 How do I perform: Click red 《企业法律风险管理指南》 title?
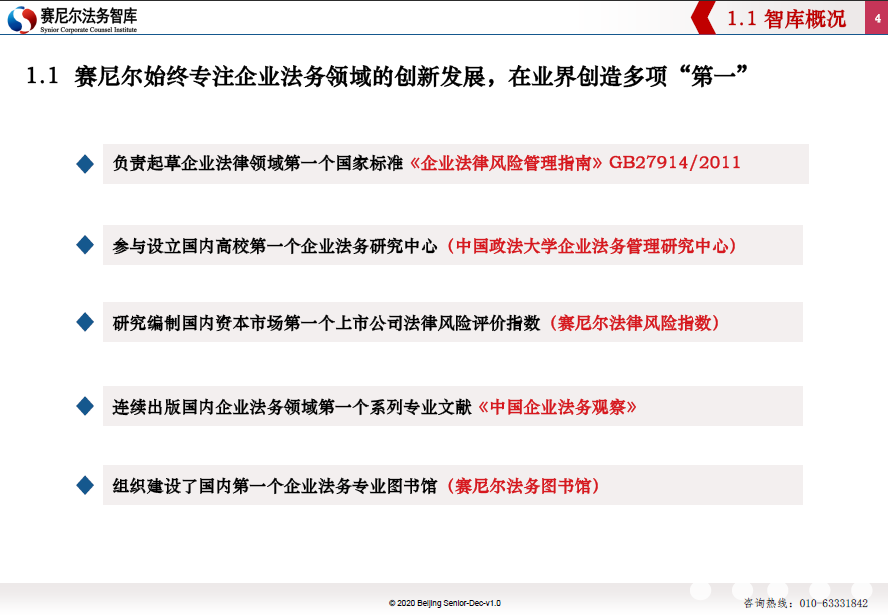(x=506, y=163)
